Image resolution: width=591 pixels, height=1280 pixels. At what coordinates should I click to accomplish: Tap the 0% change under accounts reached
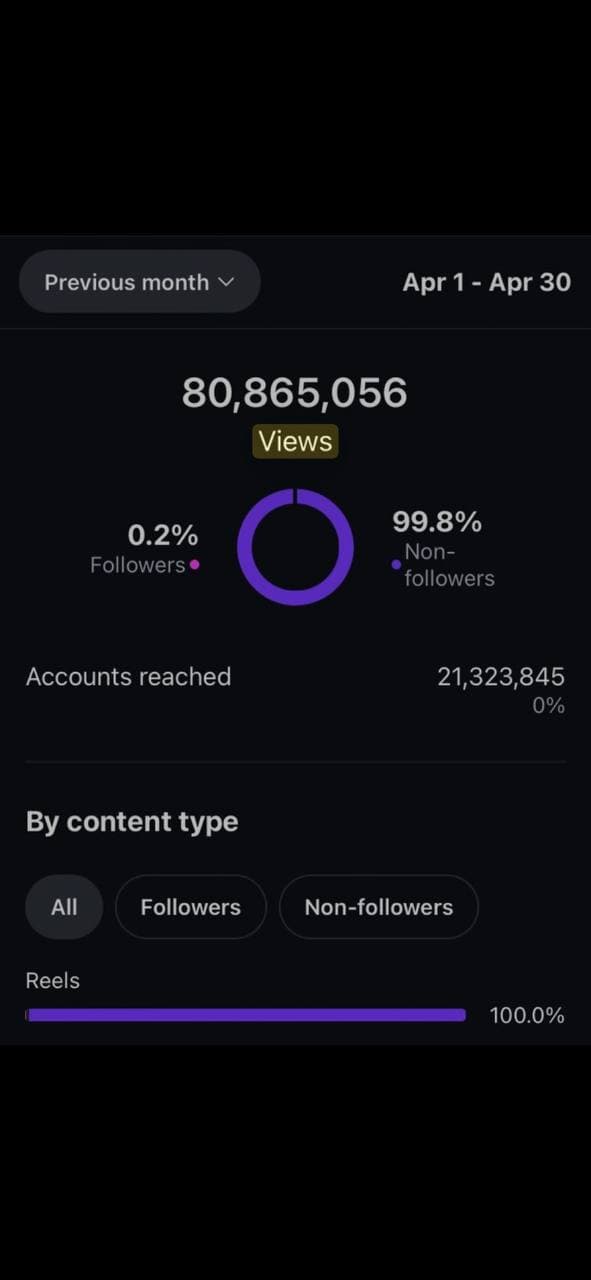pyautogui.click(x=549, y=706)
